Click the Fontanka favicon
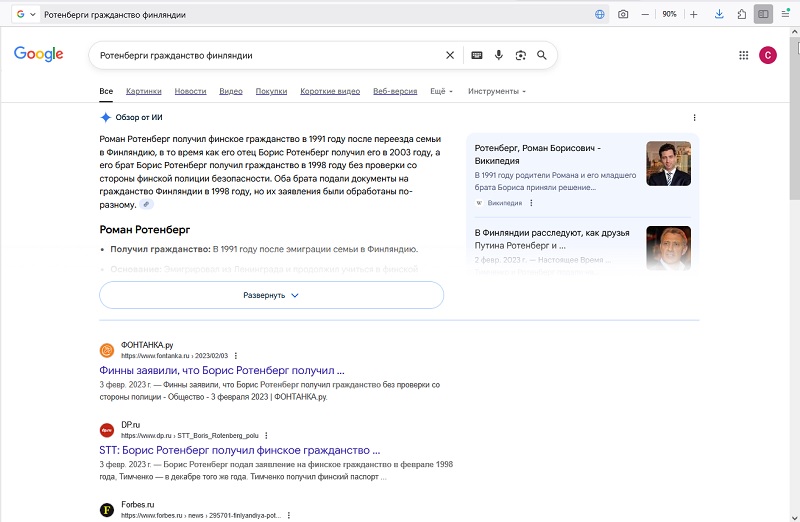Image resolution: width=800 pixels, height=522 pixels. [x=107, y=350]
